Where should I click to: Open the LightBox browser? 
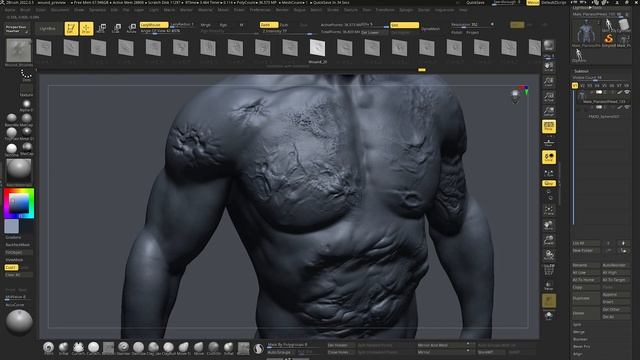coord(48,29)
